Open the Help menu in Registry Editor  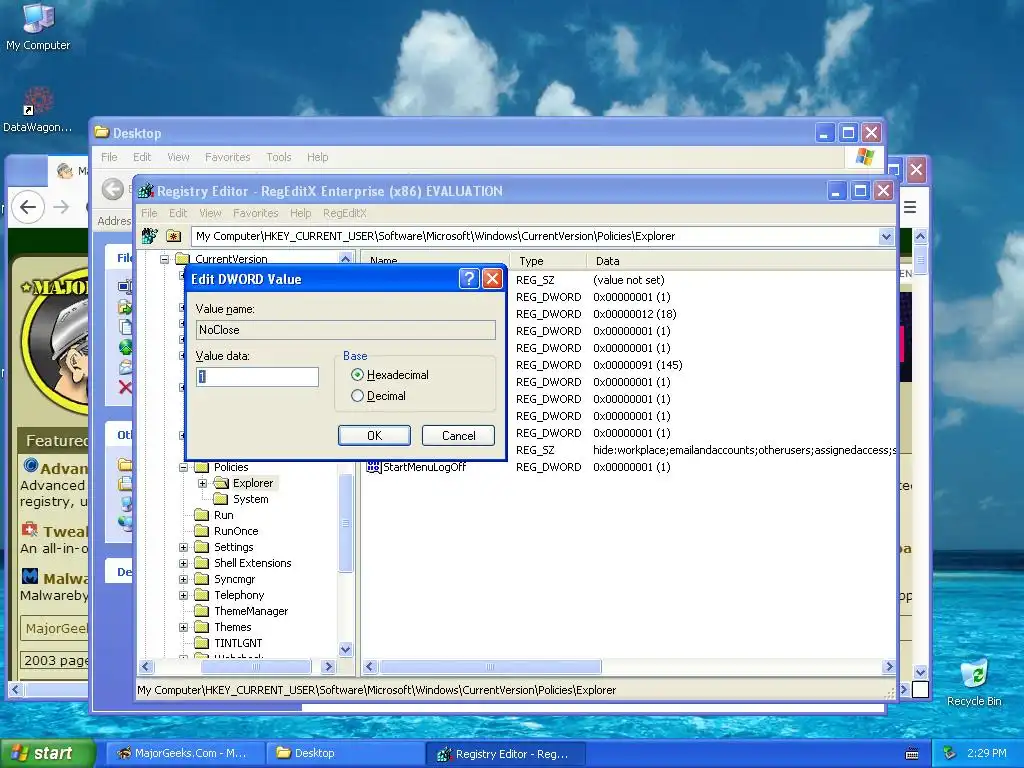[x=300, y=213]
